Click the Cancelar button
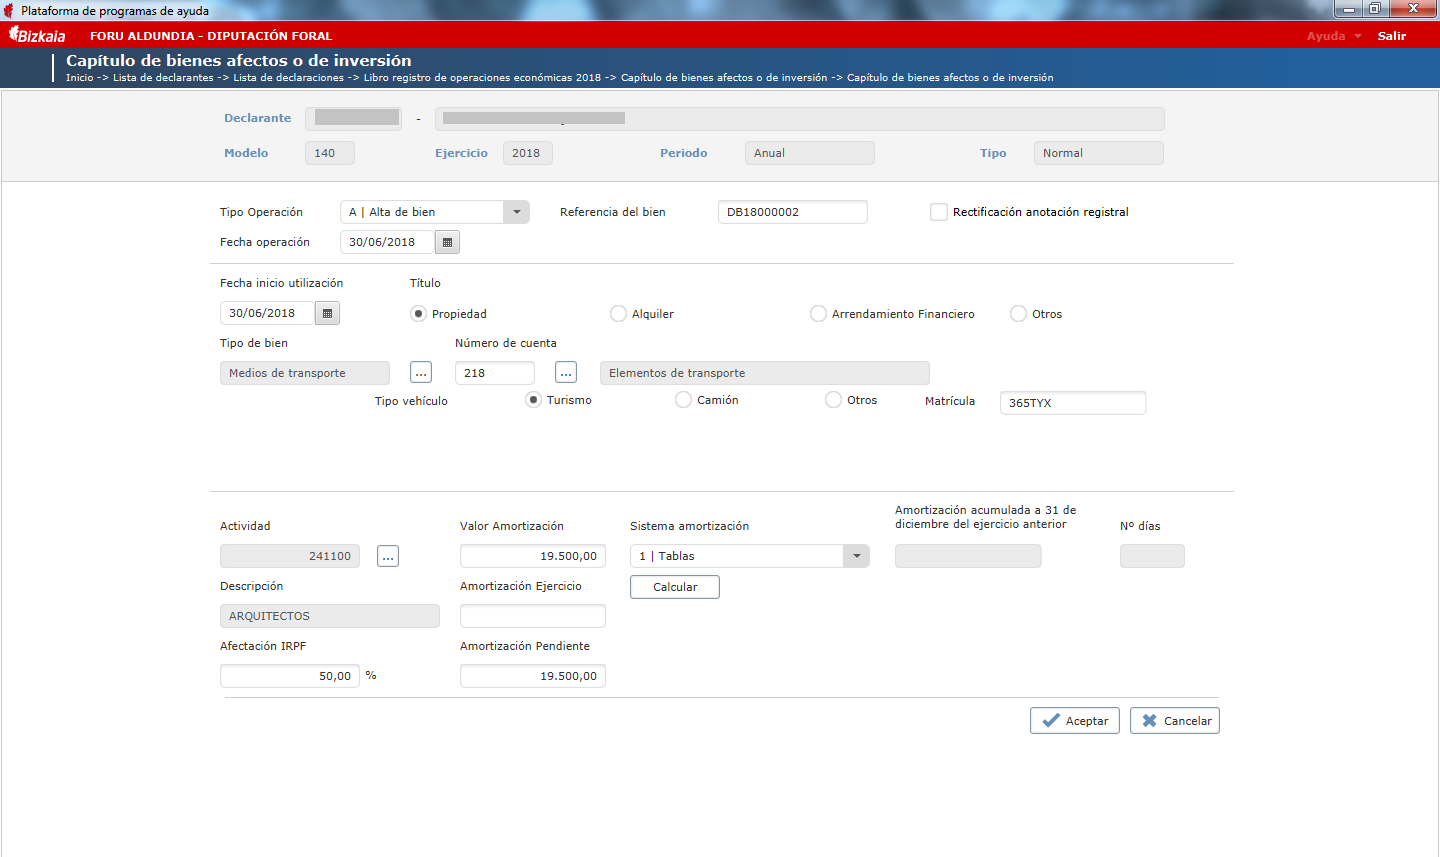The image size is (1440, 857). click(1175, 721)
